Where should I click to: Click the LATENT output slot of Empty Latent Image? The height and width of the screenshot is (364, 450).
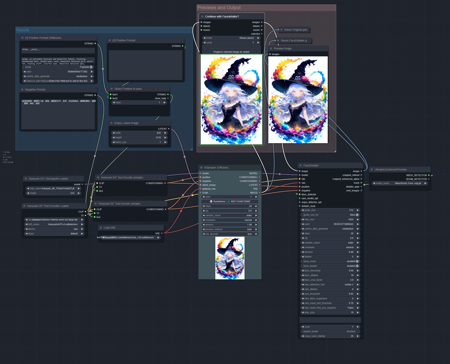pyautogui.click(x=169, y=129)
